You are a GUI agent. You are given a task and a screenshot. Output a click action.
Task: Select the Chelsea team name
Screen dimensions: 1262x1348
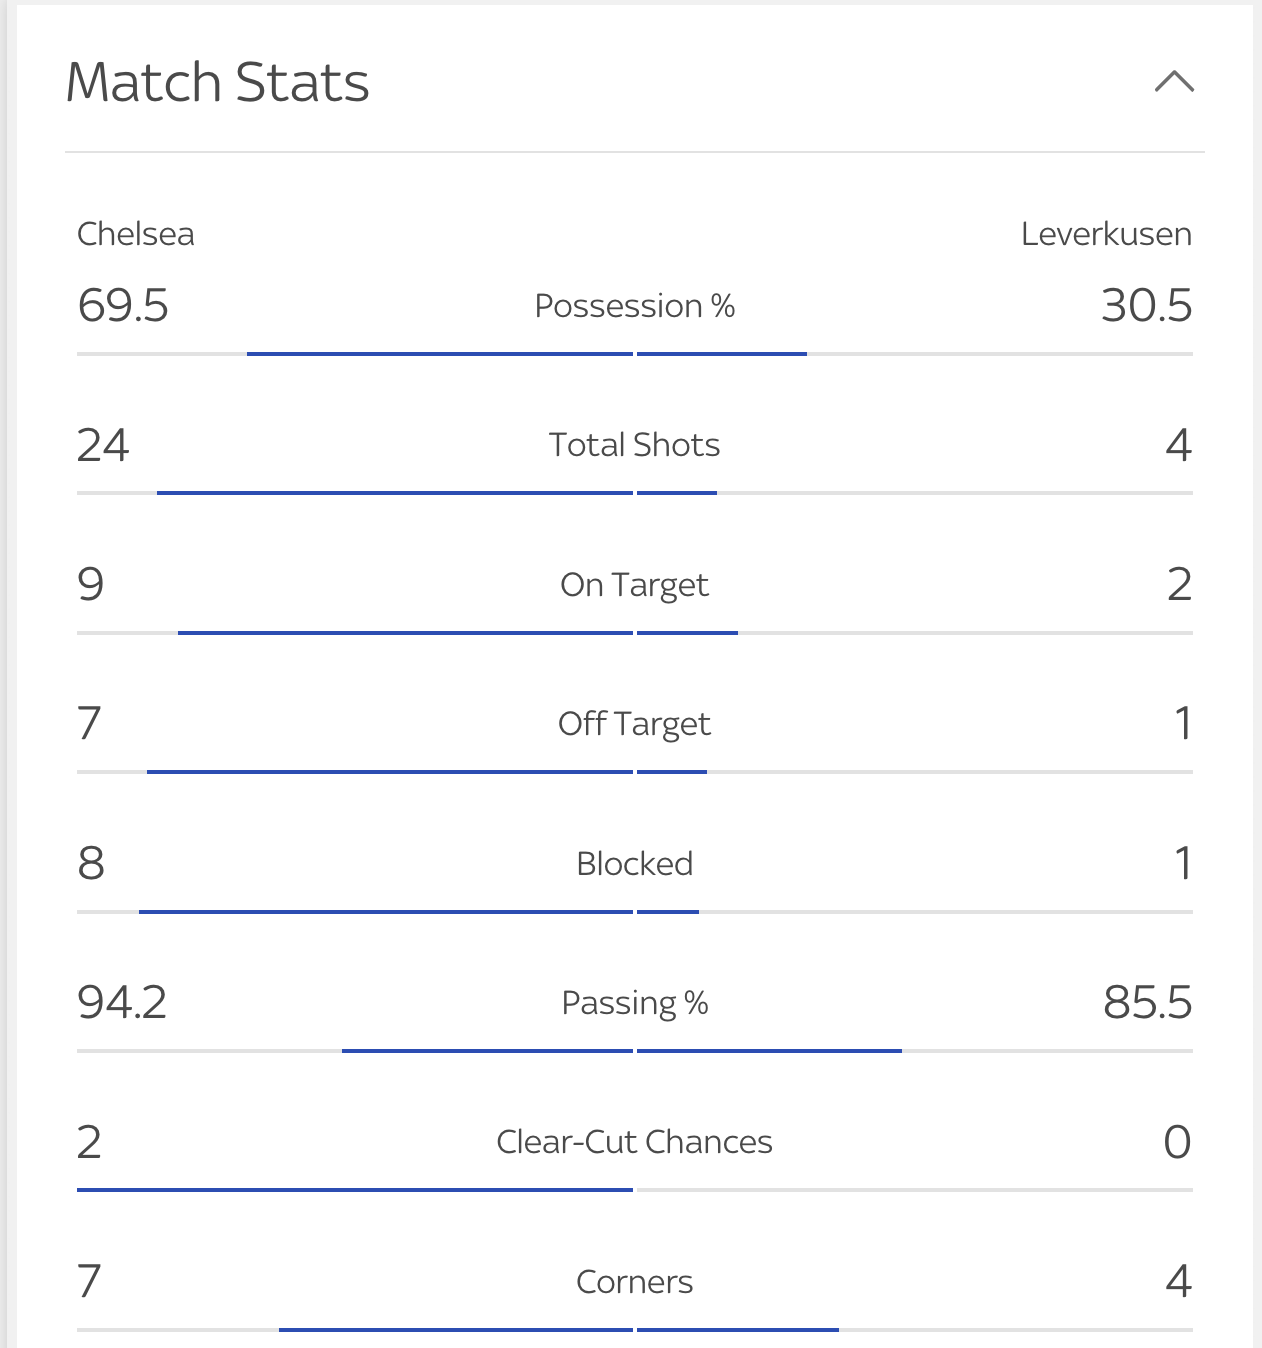click(136, 234)
